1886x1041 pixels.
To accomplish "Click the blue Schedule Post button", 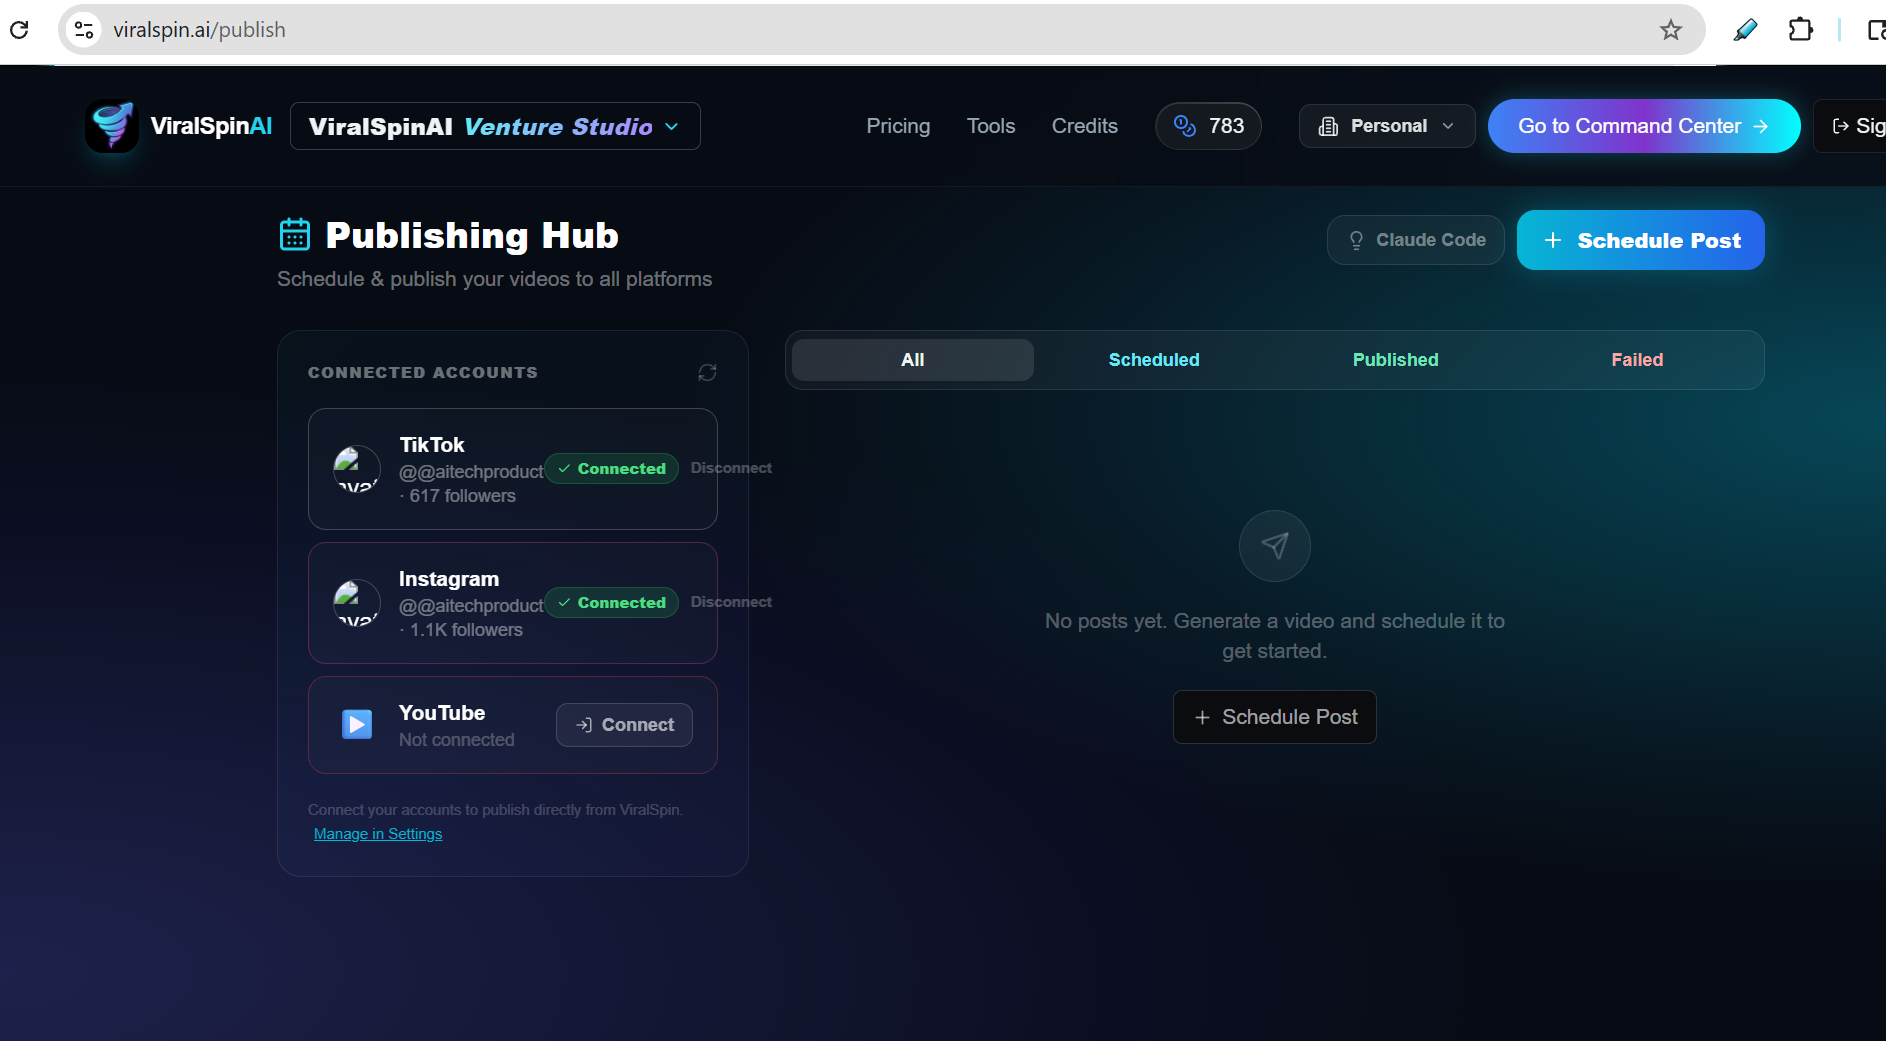I will pyautogui.click(x=1640, y=240).
